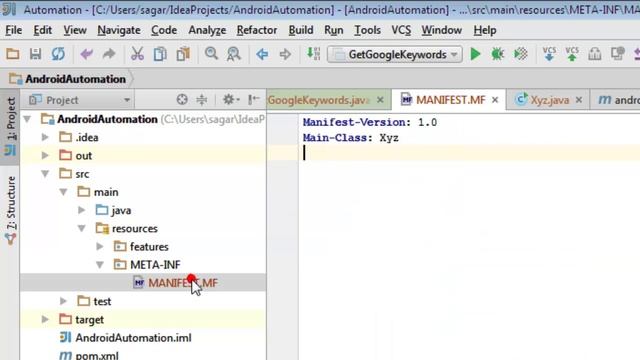Collapse the AndroidAutomation root node

[27, 119]
